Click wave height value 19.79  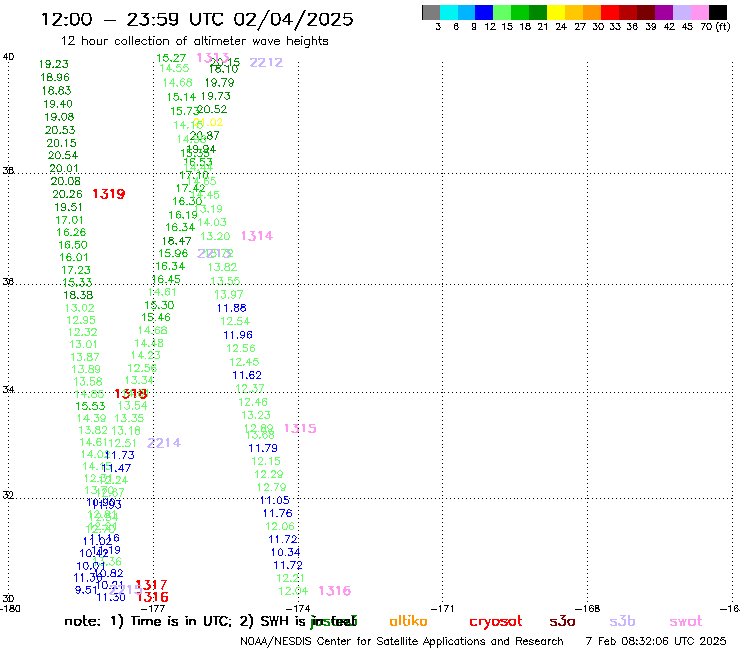(x=219, y=83)
